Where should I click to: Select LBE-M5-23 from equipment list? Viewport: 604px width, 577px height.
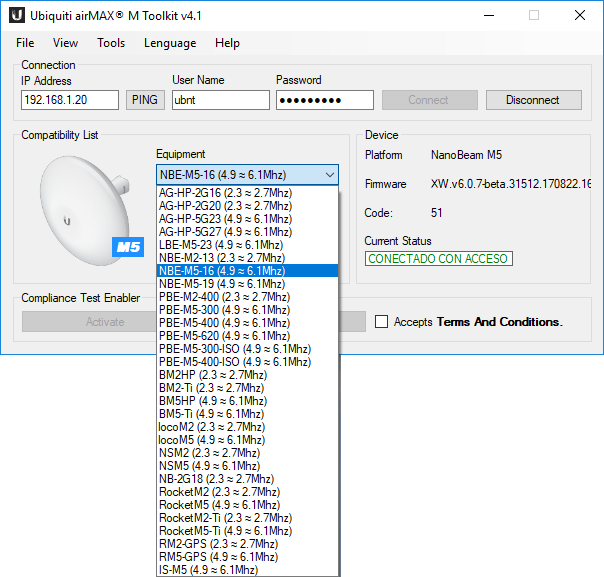(248, 245)
